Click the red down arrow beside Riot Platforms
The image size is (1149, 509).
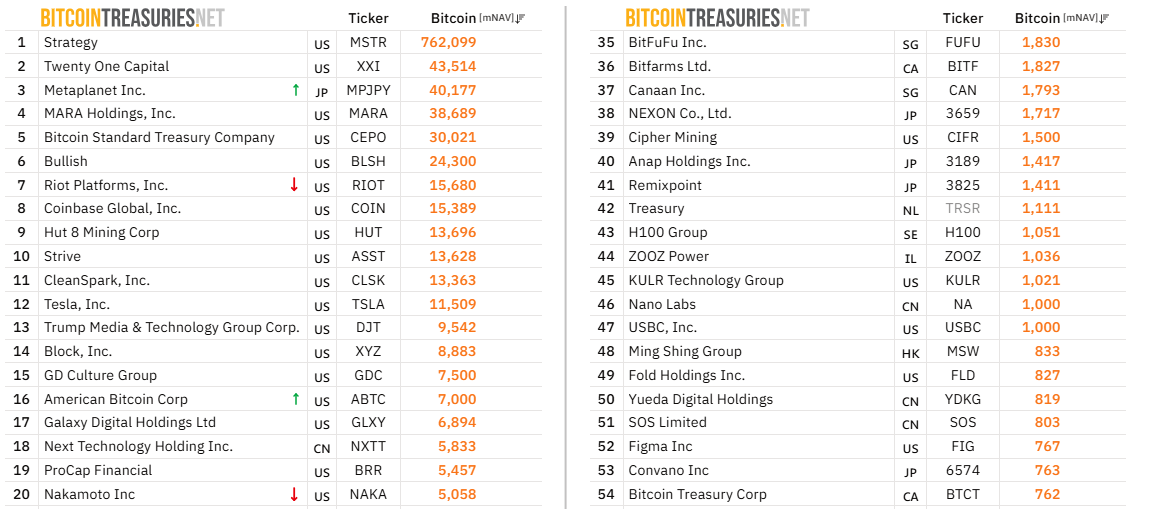pos(294,185)
